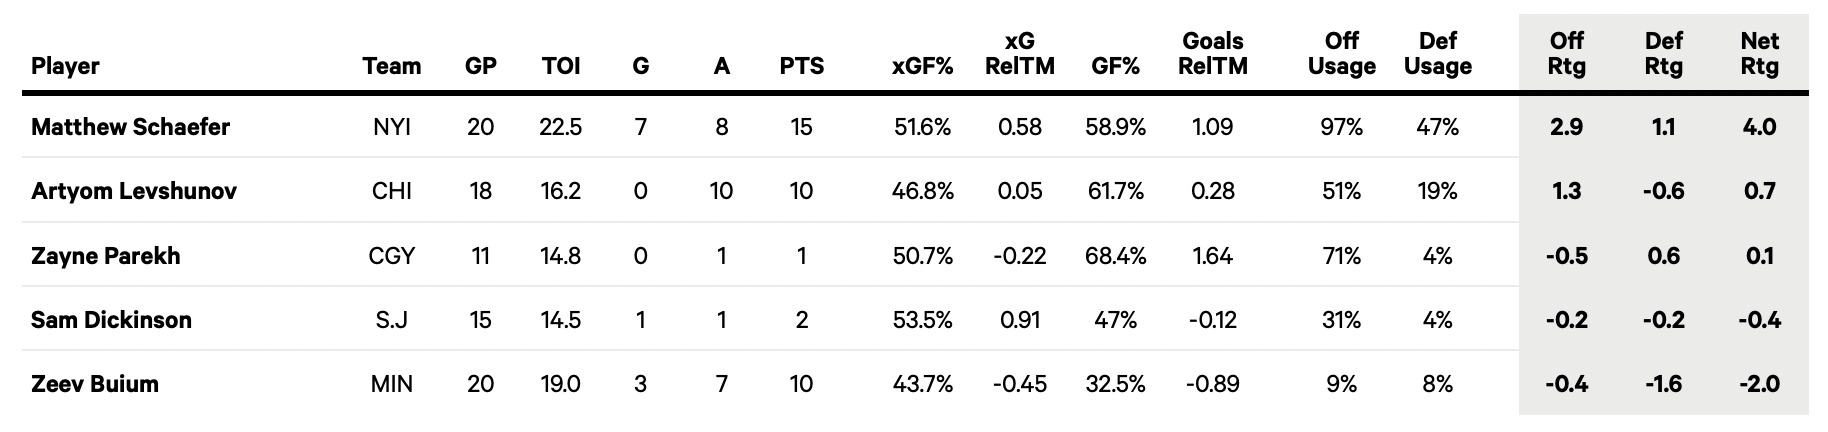Sort by Team column header

pos(391,66)
